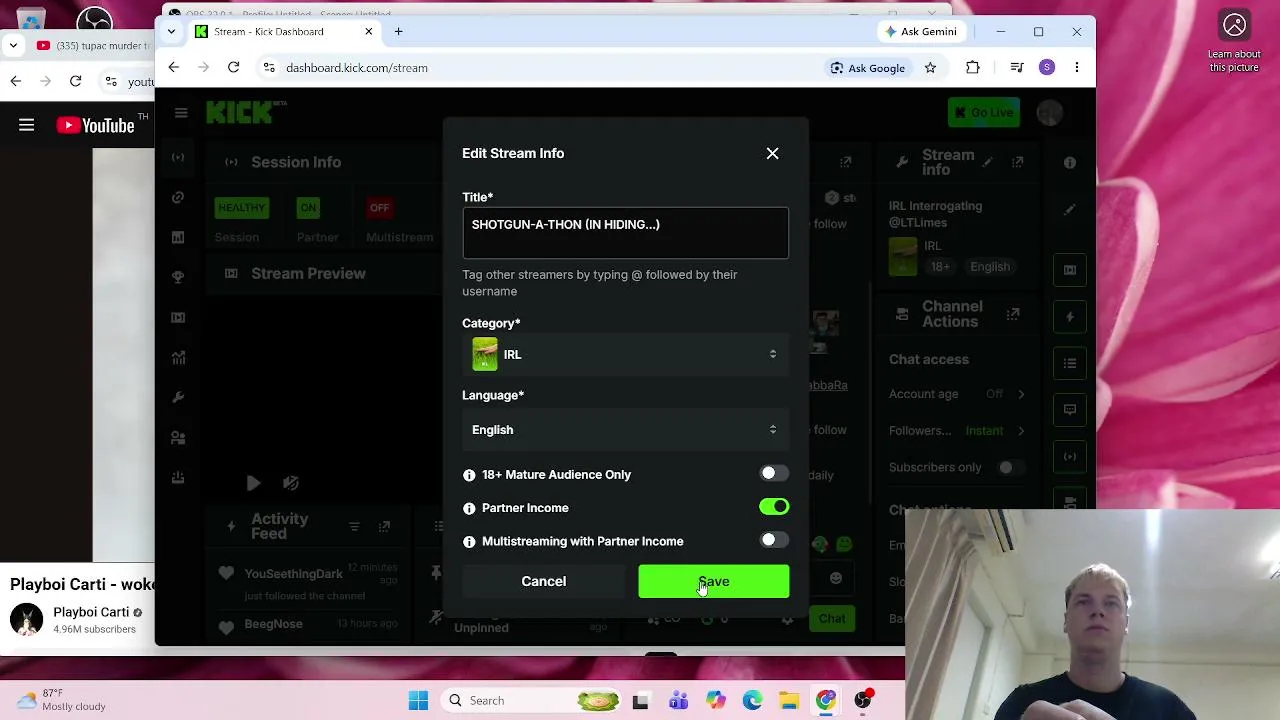Click the info icon in right toolbar
1280x720 pixels.
(1070, 162)
